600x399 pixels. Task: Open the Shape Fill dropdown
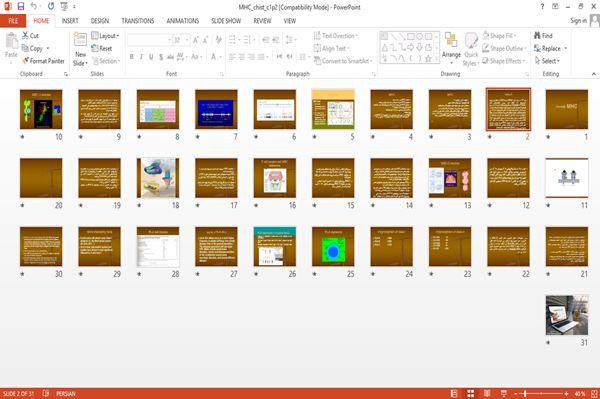[x=499, y=36]
